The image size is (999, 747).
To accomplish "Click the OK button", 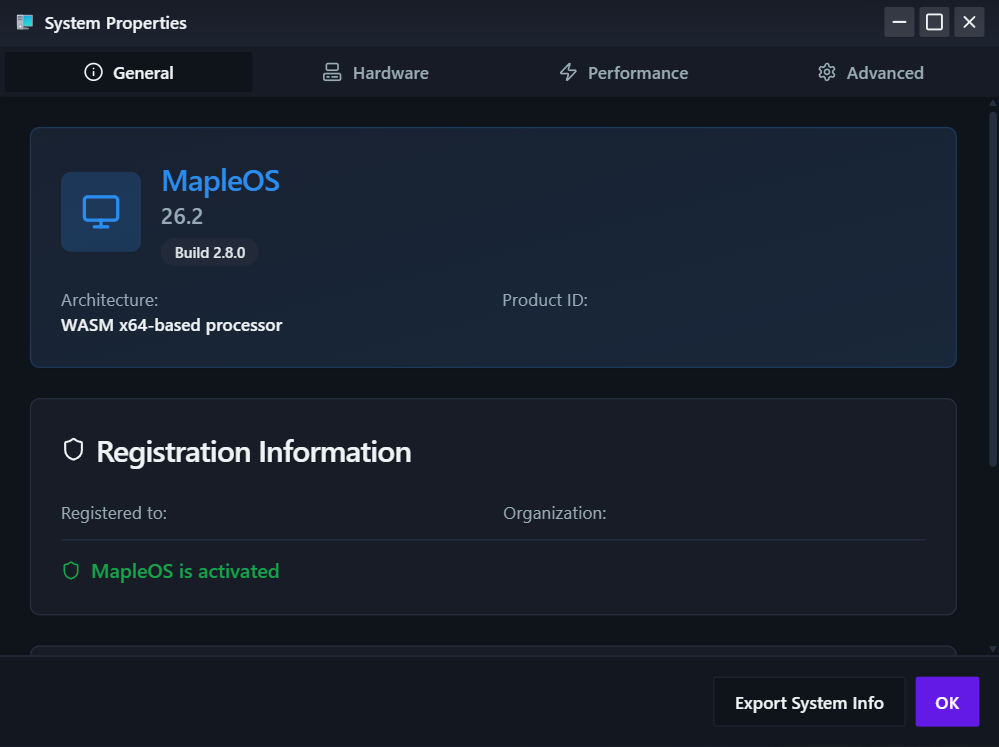I will pyautogui.click(x=947, y=702).
